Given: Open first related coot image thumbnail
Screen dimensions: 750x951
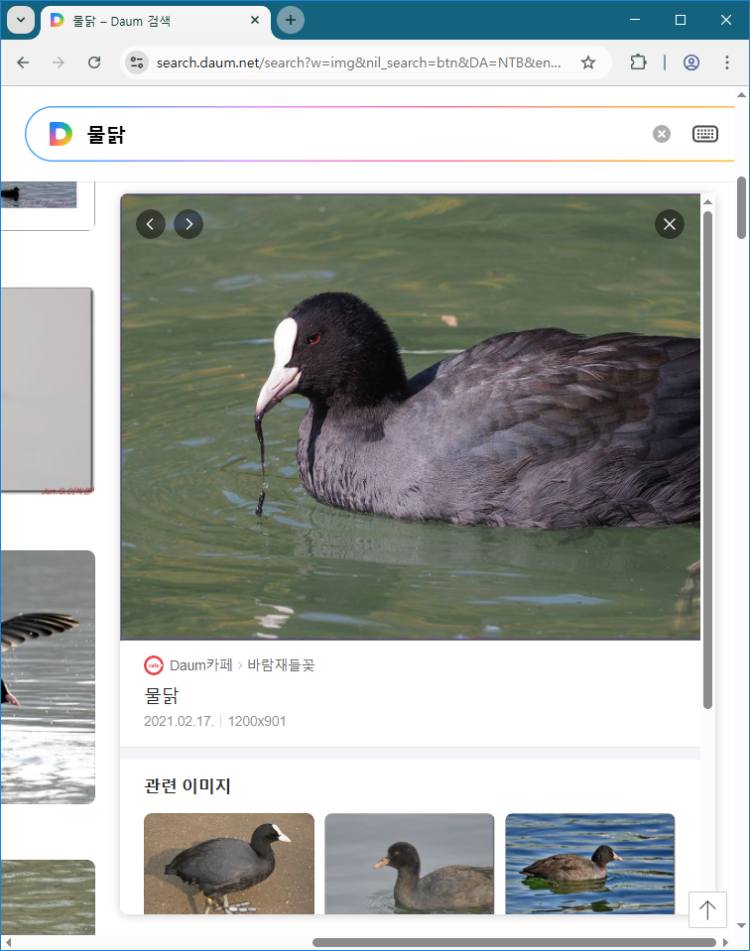Looking at the screenshot, I should pyautogui.click(x=229, y=863).
